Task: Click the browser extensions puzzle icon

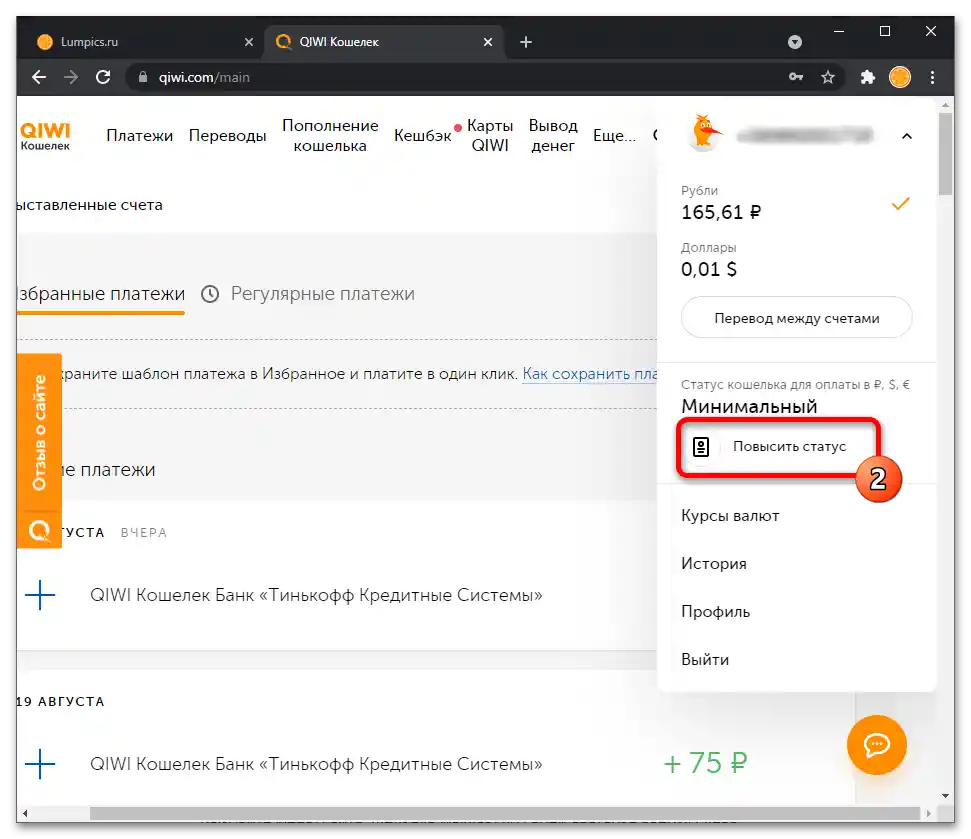Action: click(867, 77)
